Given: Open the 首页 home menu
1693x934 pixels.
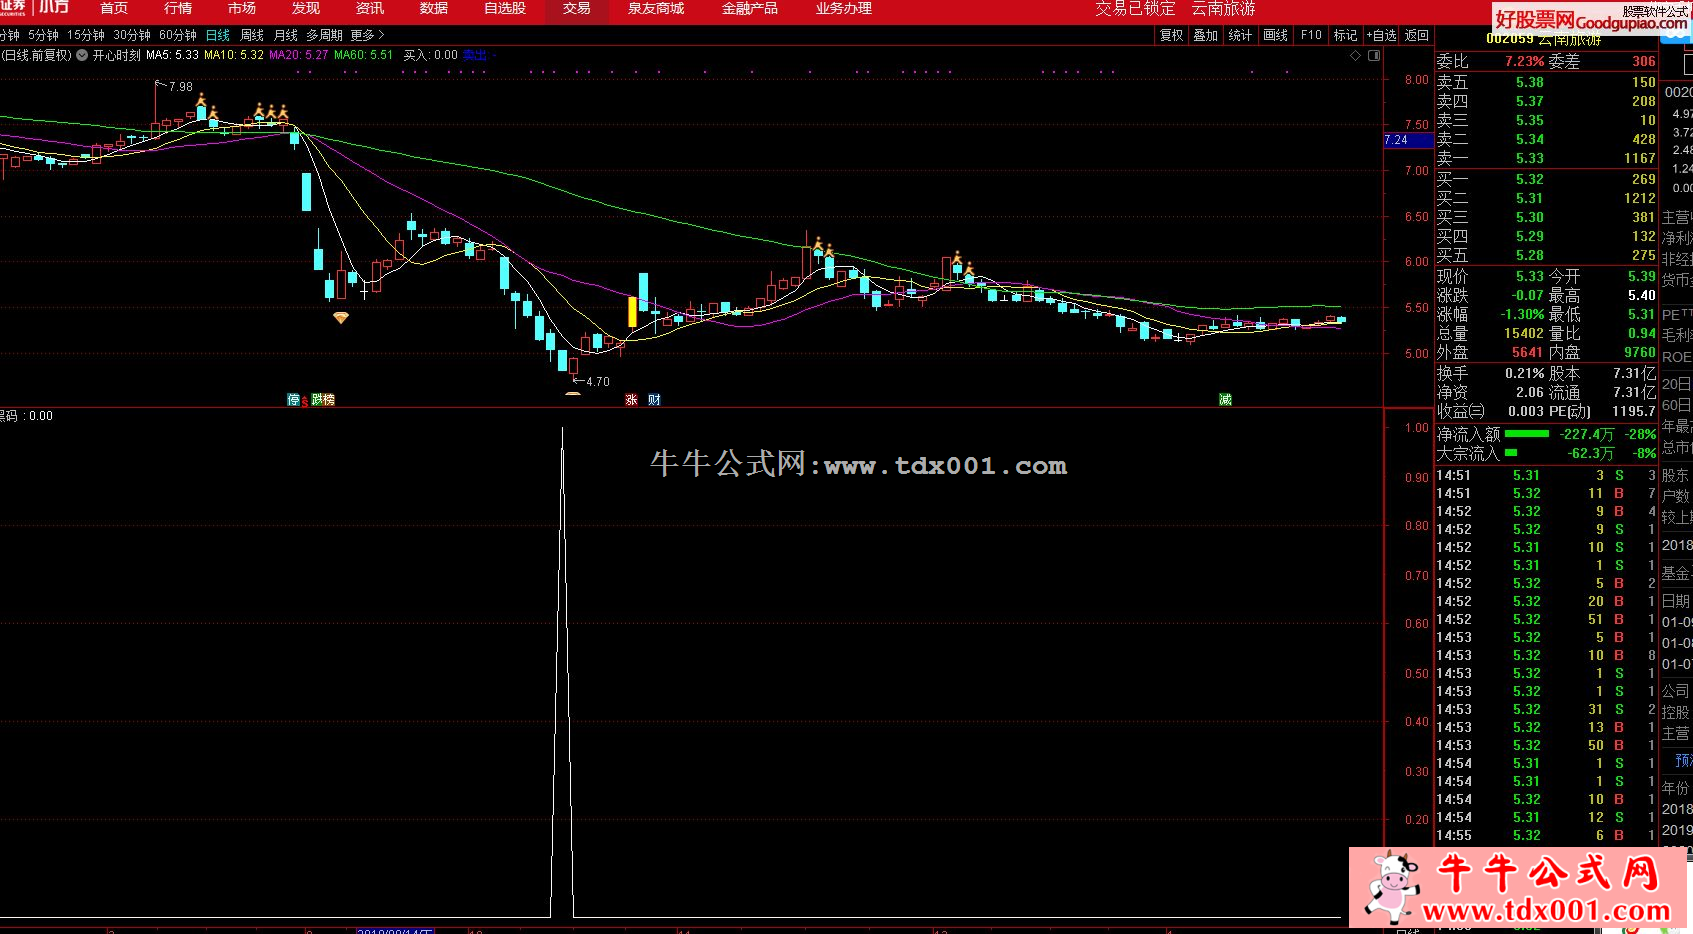Looking at the screenshot, I should (x=114, y=8).
